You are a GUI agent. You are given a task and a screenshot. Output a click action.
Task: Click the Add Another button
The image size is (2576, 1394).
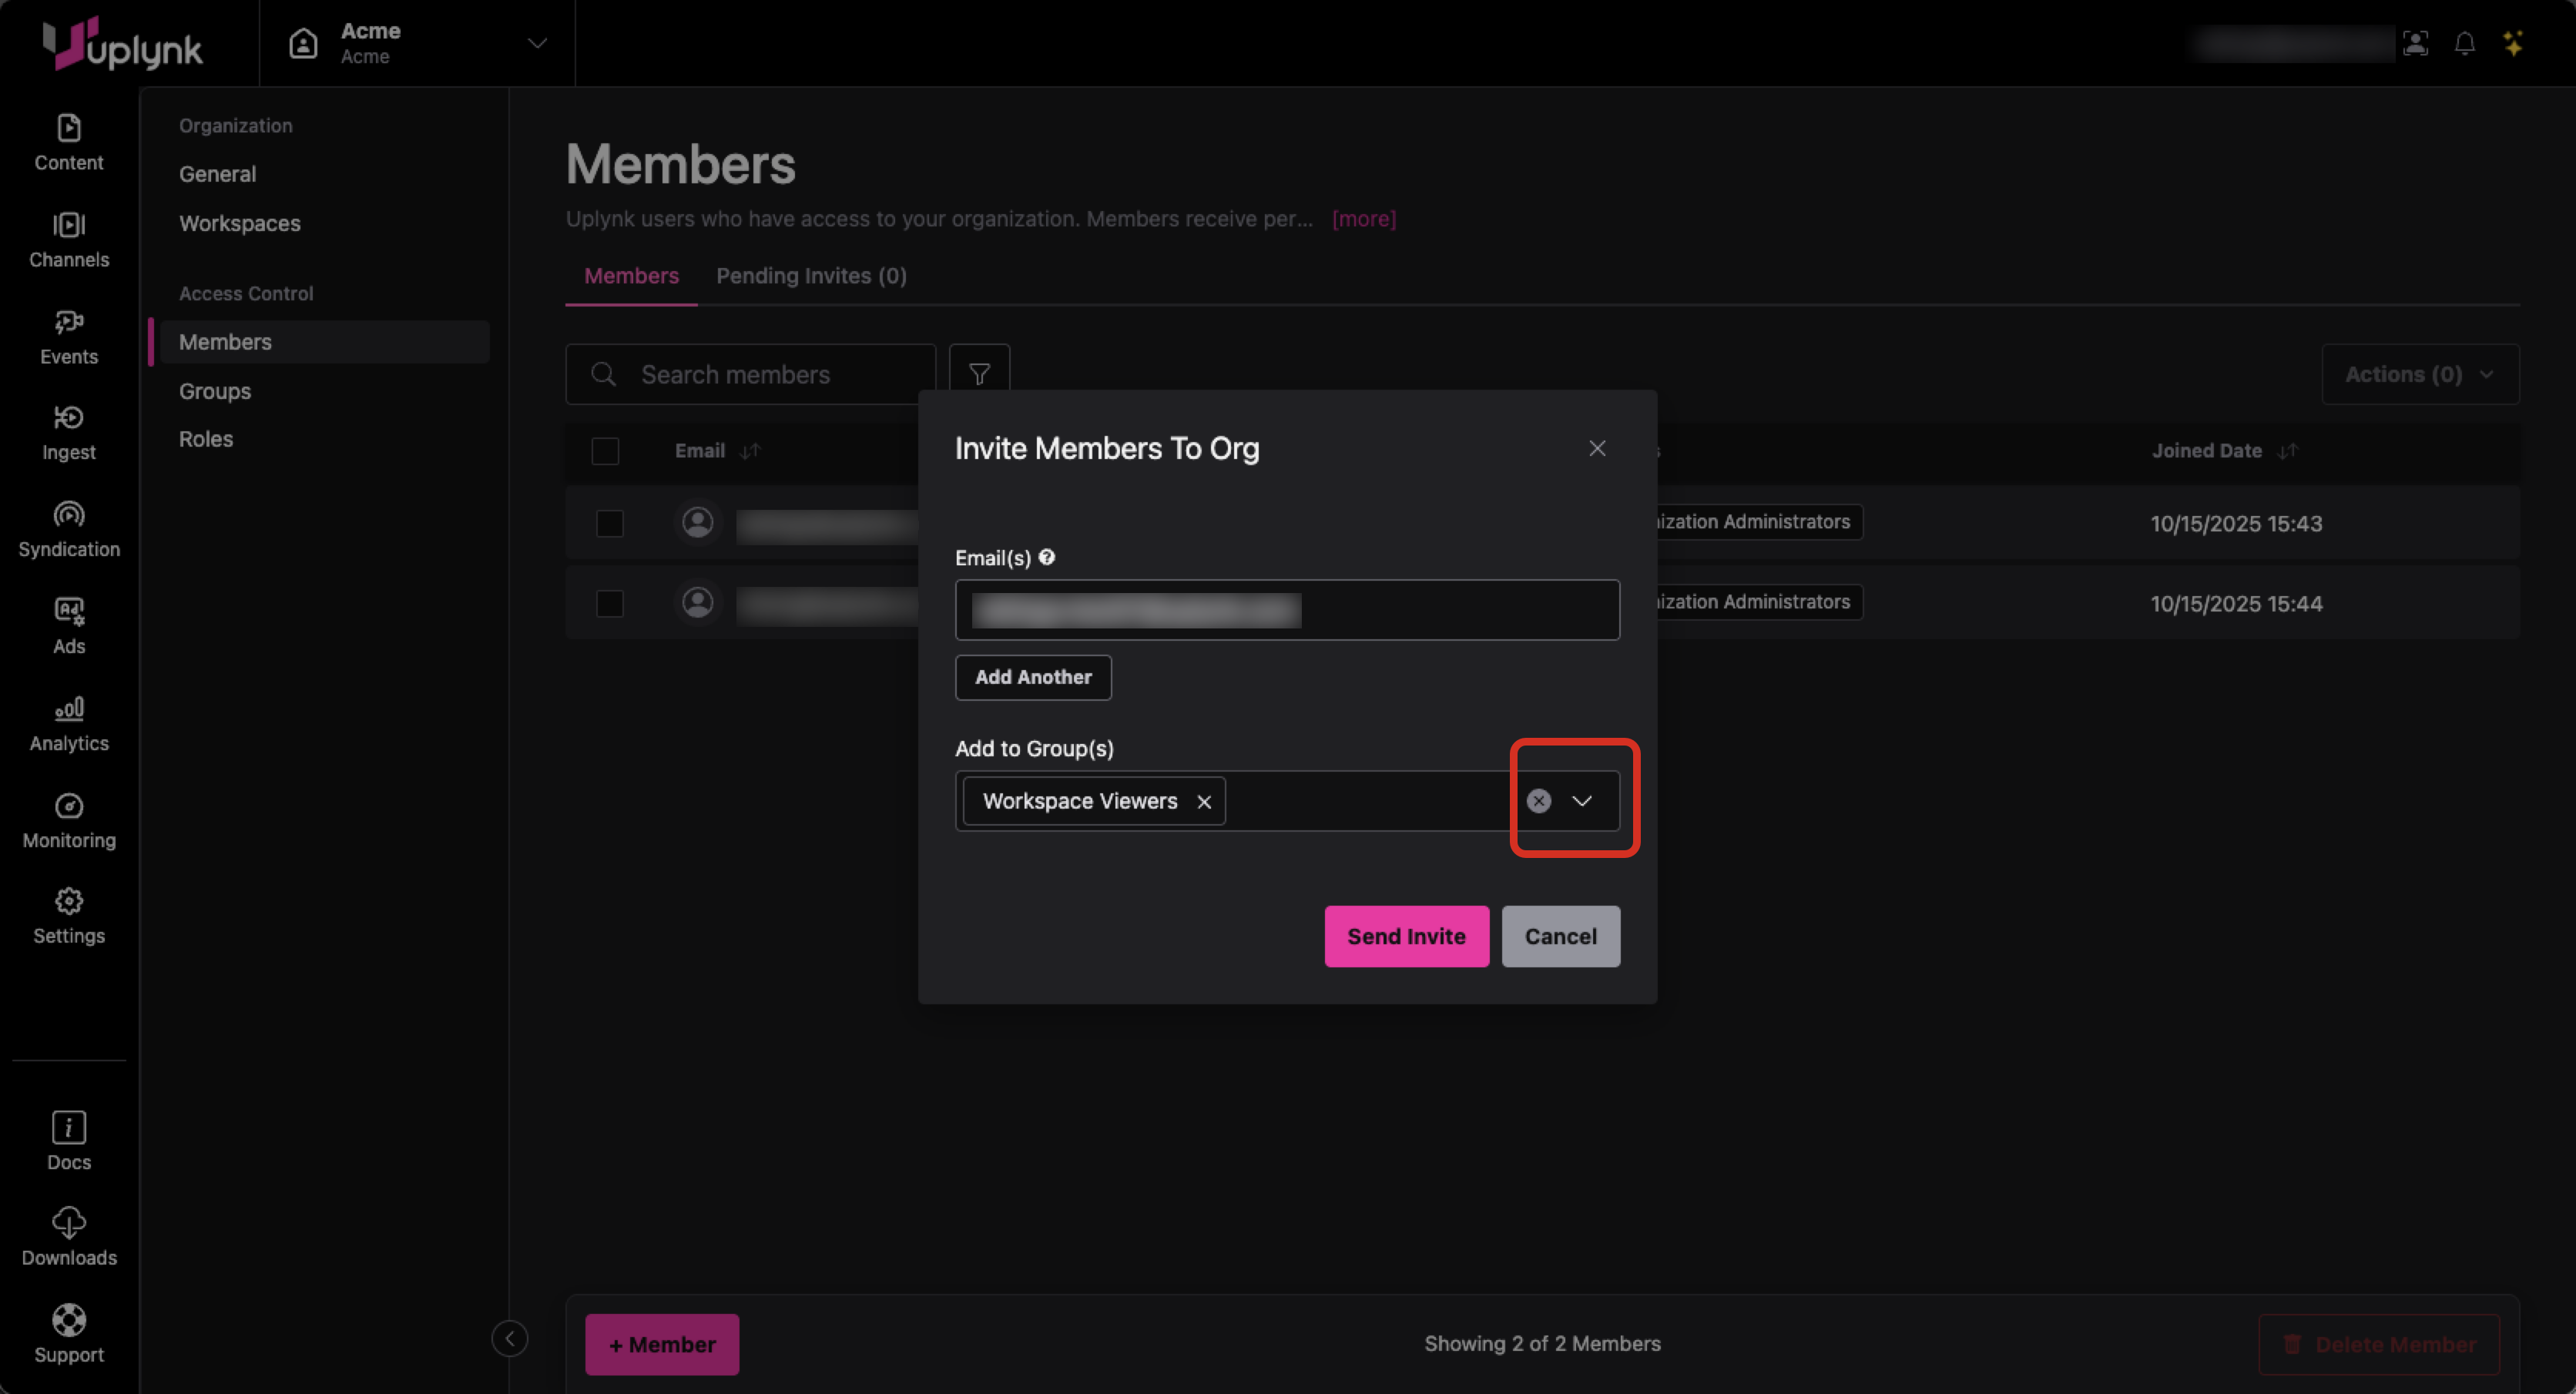pyautogui.click(x=1032, y=677)
